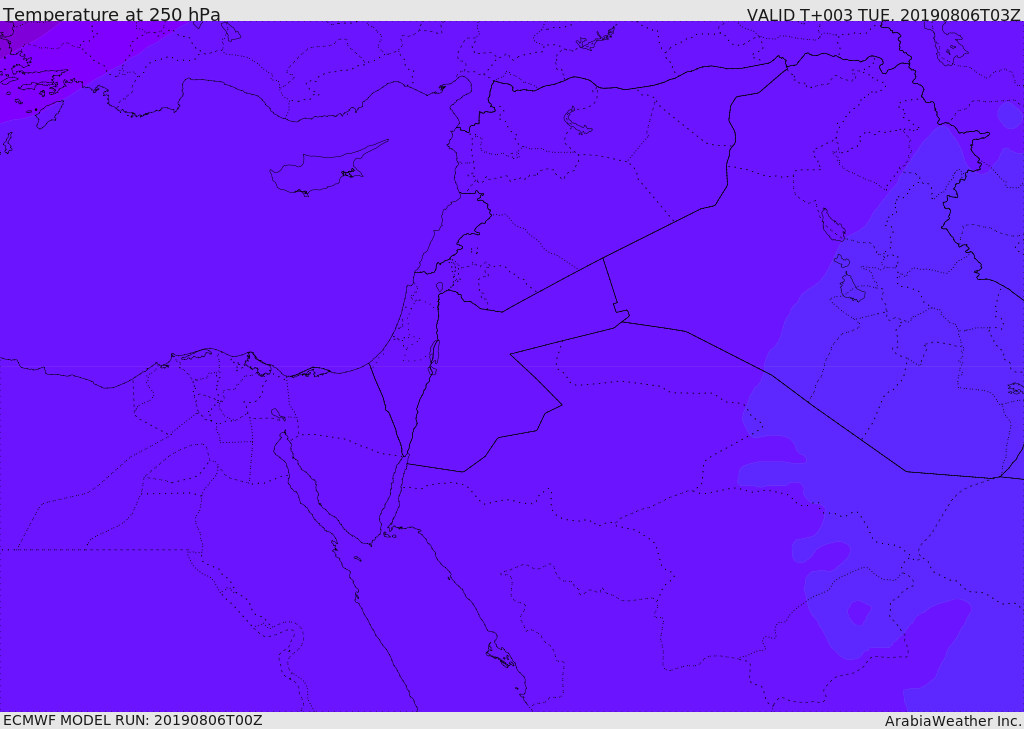Click the 'ECMWF MODEL RUN: 20190806T00Z' footer text
Image resolution: width=1024 pixels, height=729 pixels.
click(133, 720)
